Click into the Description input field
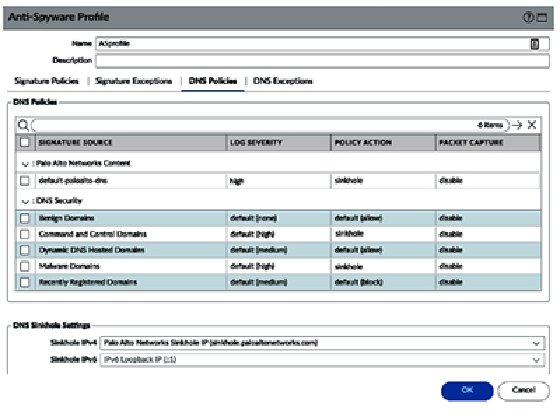This screenshot has height=420, width=560. (x=322, y=60)
